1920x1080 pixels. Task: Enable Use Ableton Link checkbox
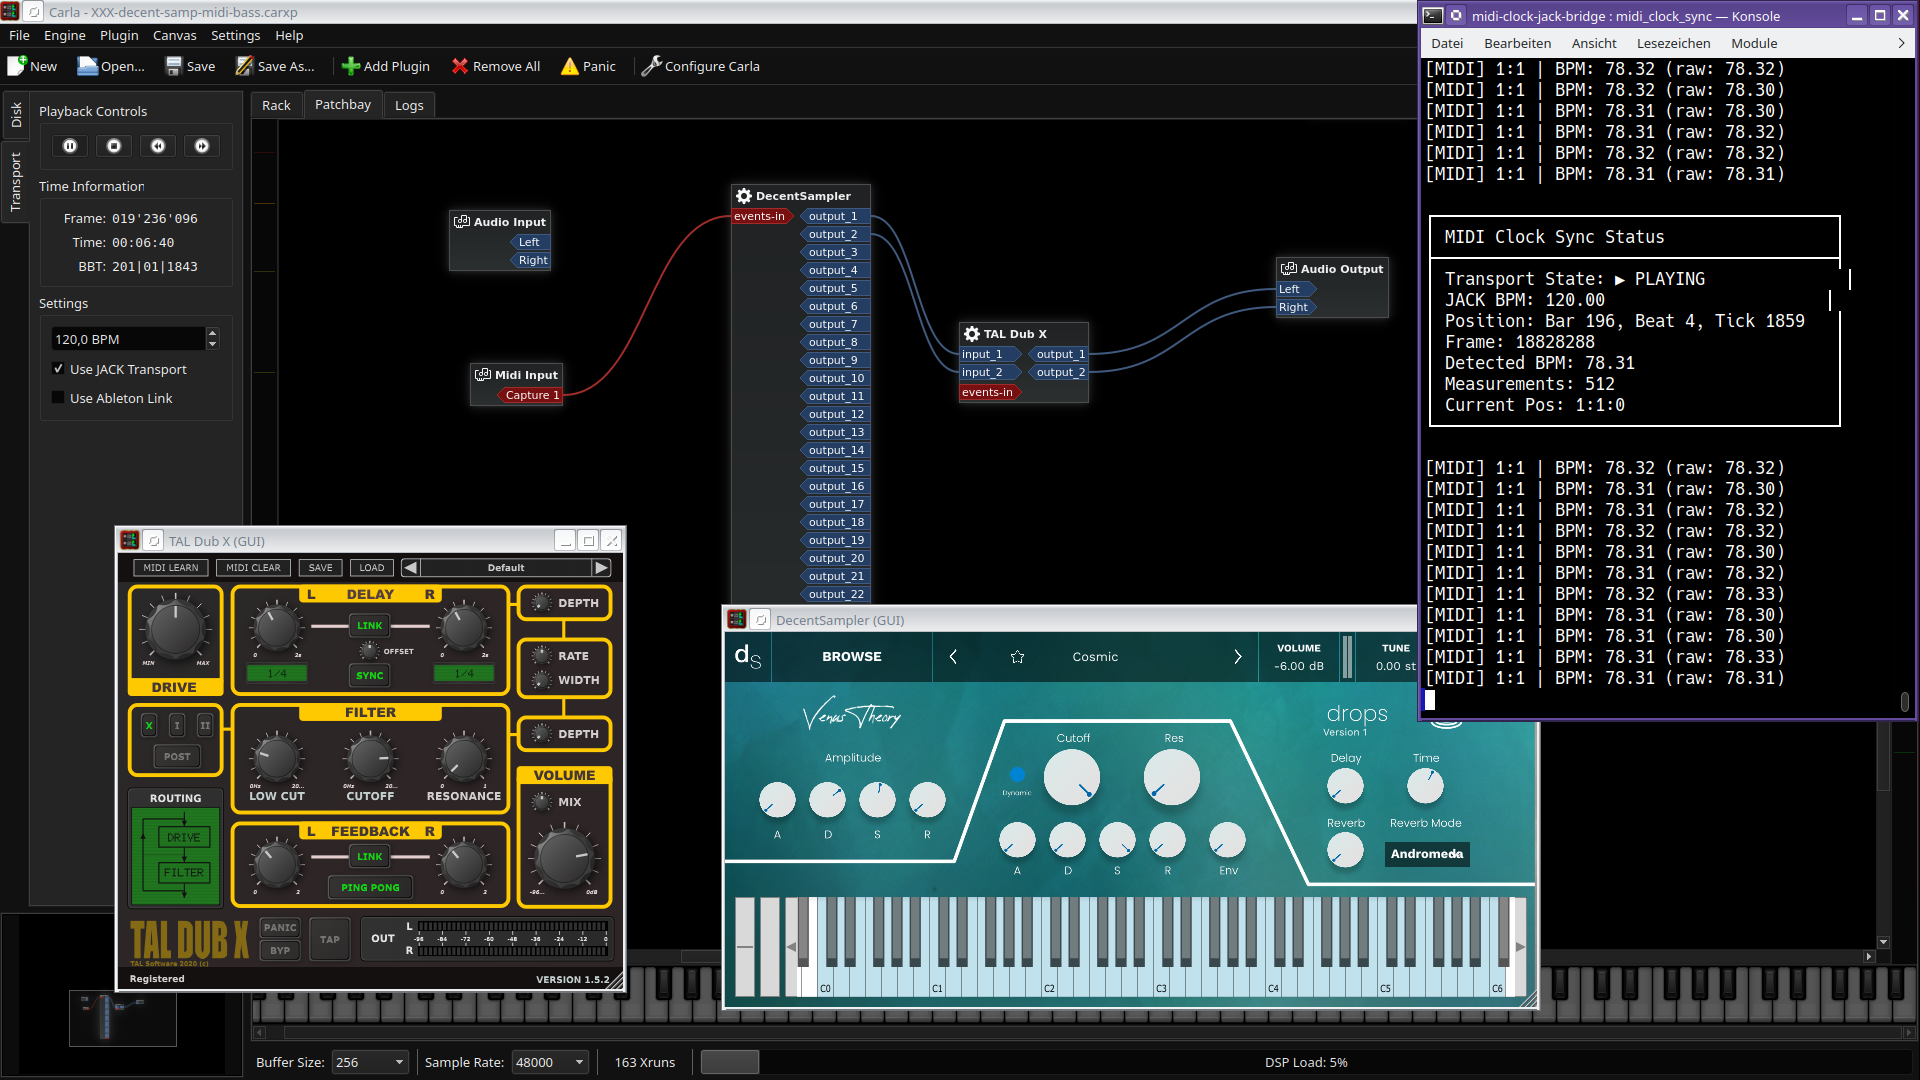[58, 398]
